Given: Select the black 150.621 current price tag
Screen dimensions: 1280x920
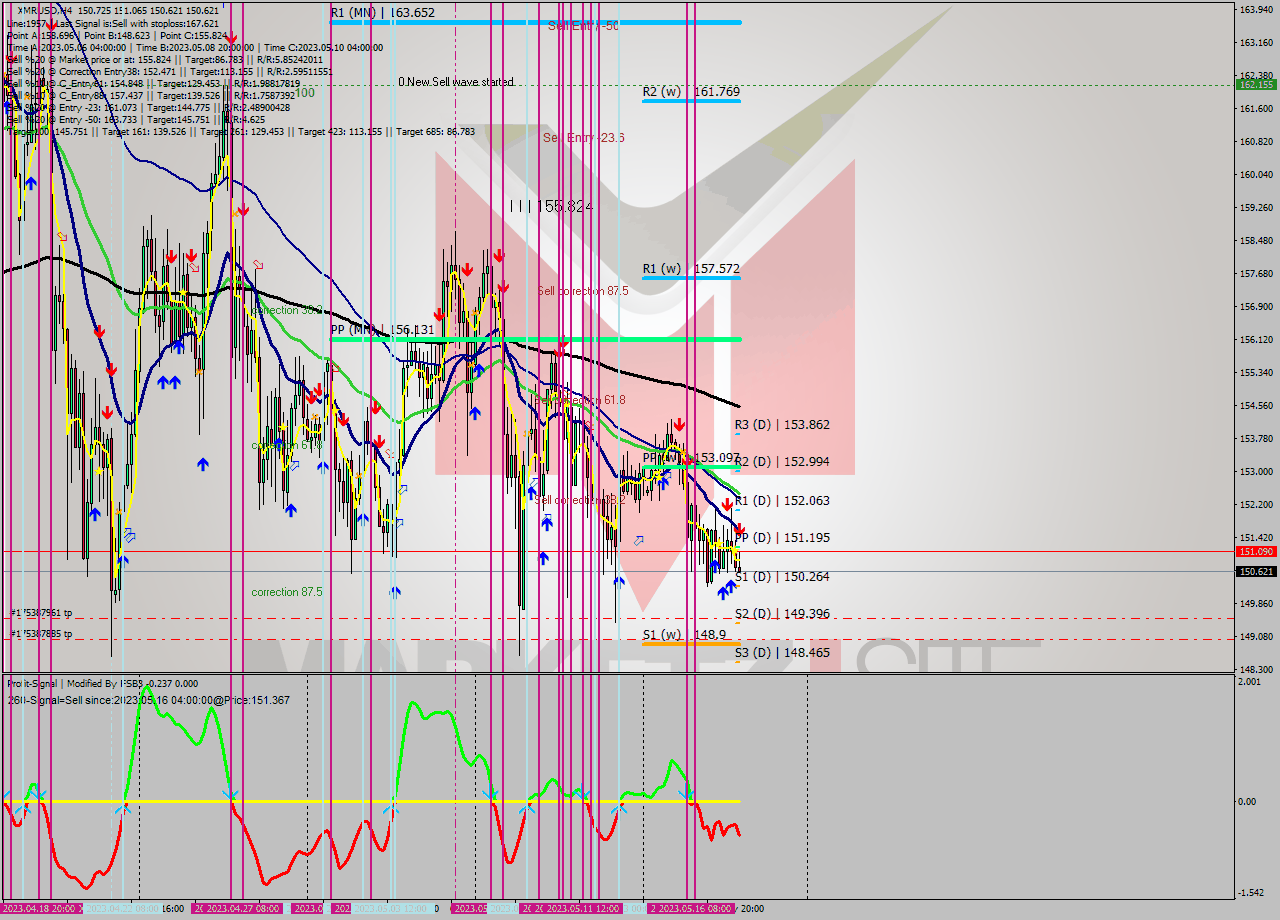Looking at the screenshot, I should click(x=1256, y=571).
